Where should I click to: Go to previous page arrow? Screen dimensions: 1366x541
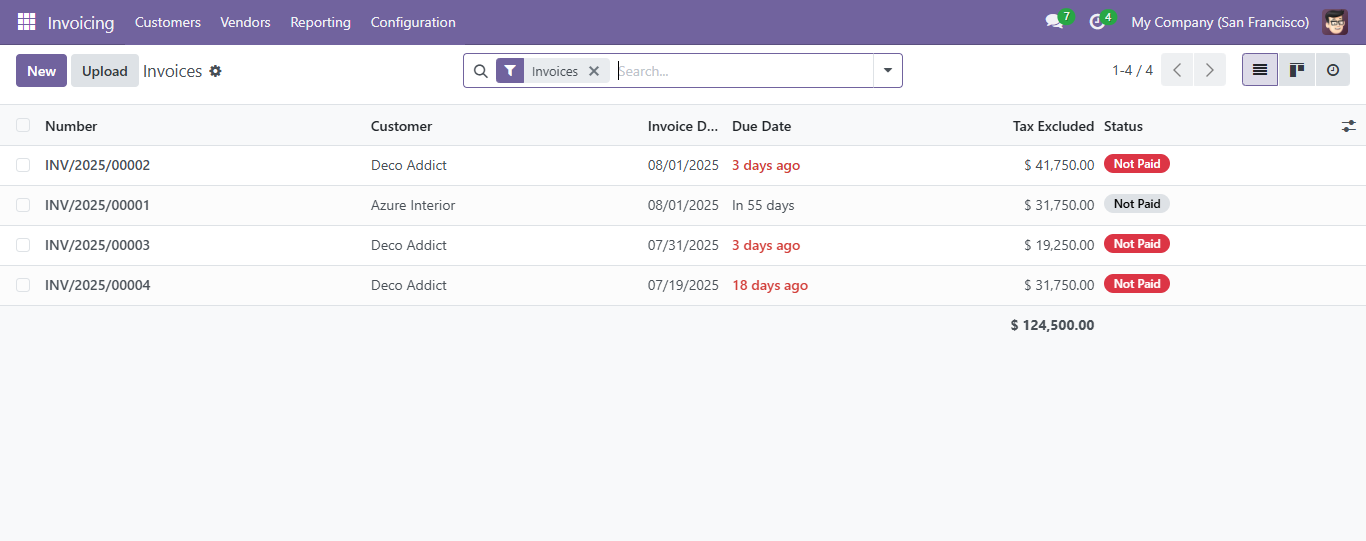[1177, 70]
